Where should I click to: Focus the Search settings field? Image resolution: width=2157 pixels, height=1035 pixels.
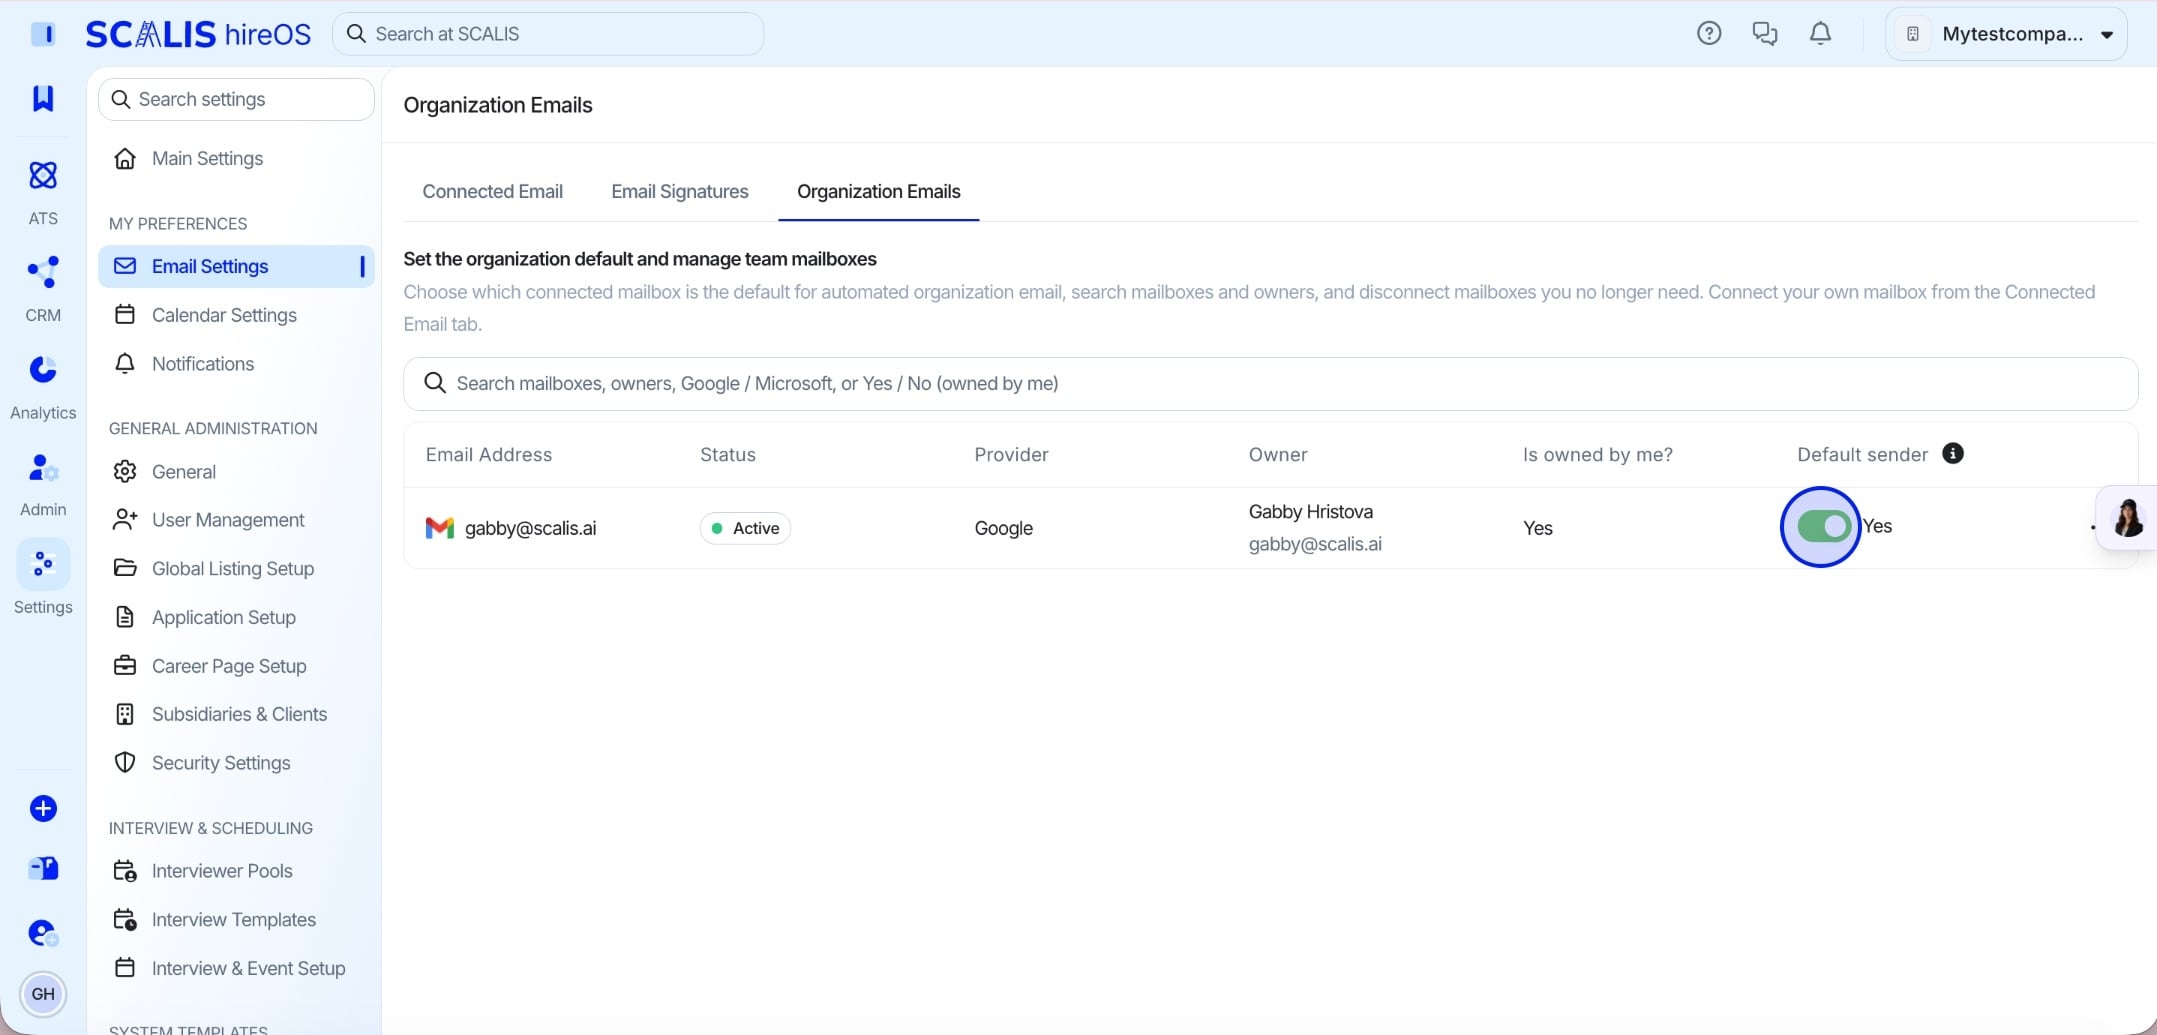point(237,99)
